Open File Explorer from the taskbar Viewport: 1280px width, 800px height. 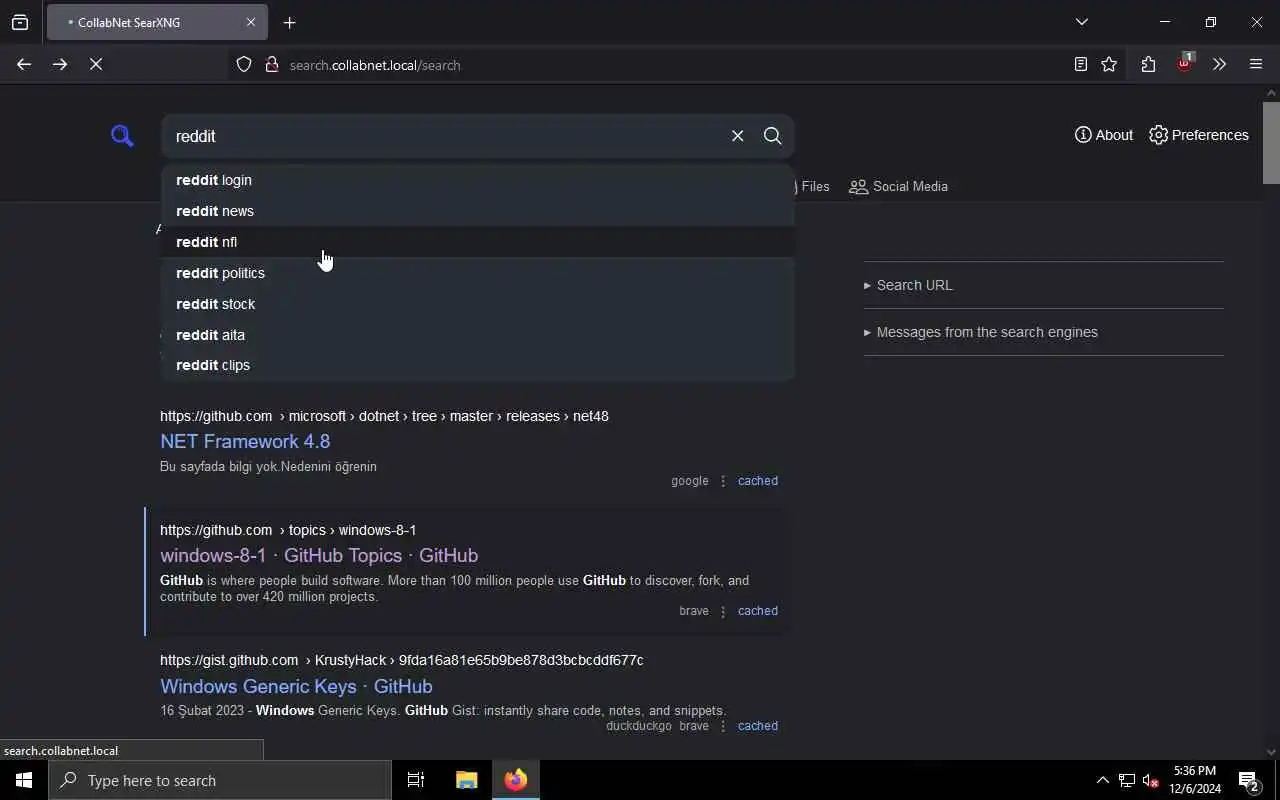(x=466, y=780)
